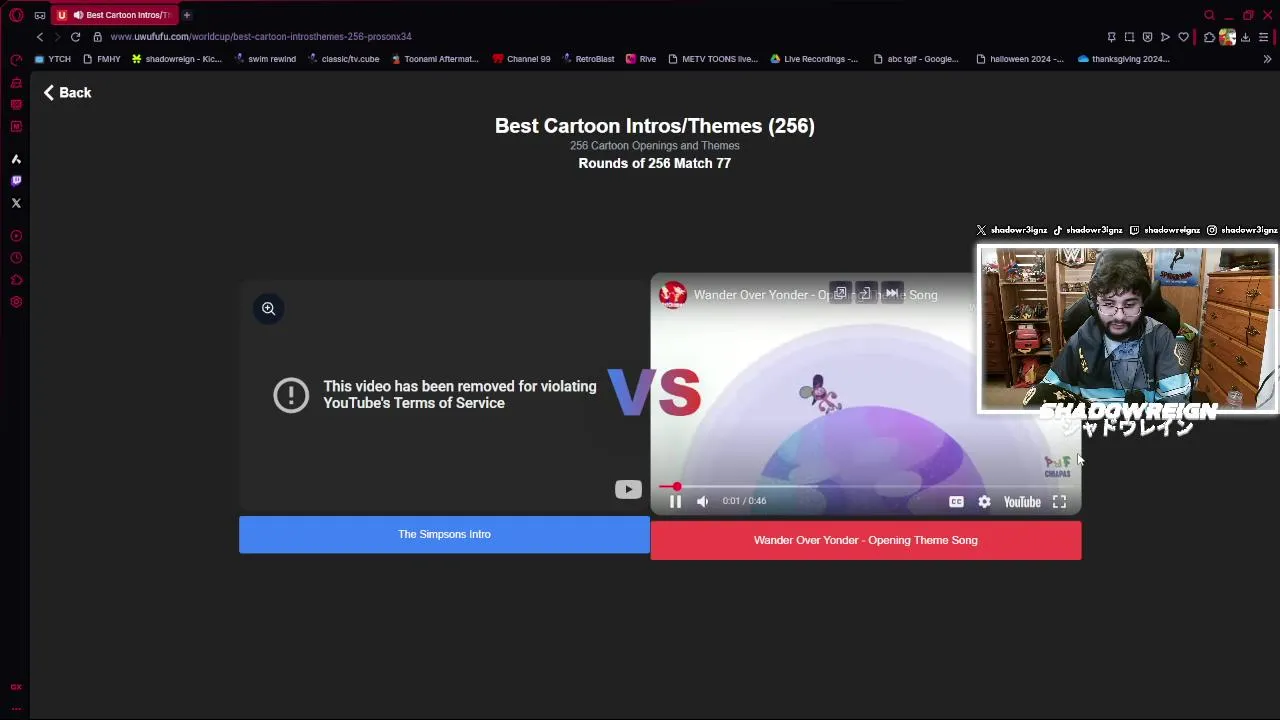This screenshot has height=720, width=1280.
Task: Click the GX Control icon in sidebar
Action: click(x=16, y=60)
